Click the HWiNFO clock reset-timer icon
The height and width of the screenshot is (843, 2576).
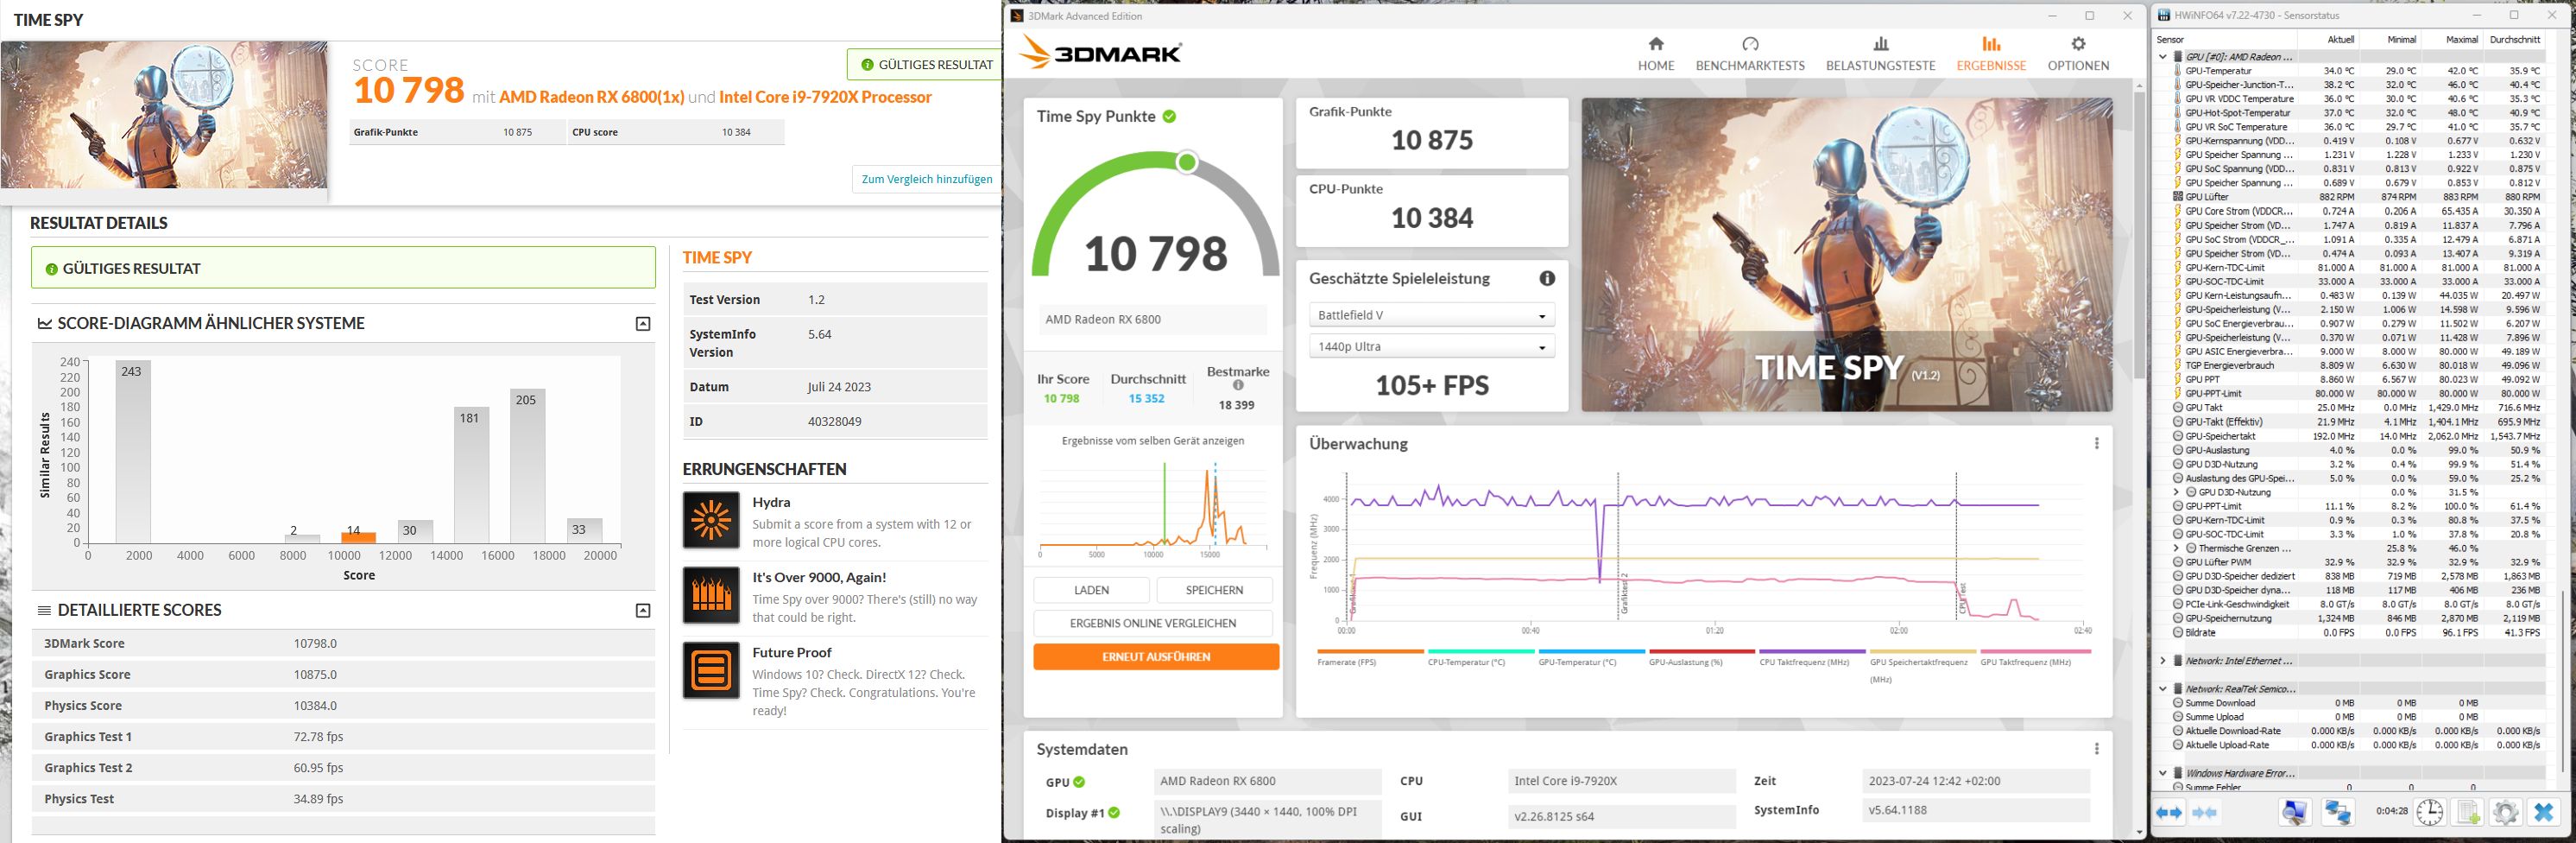pyautogui.click(x=2430, y=812)
